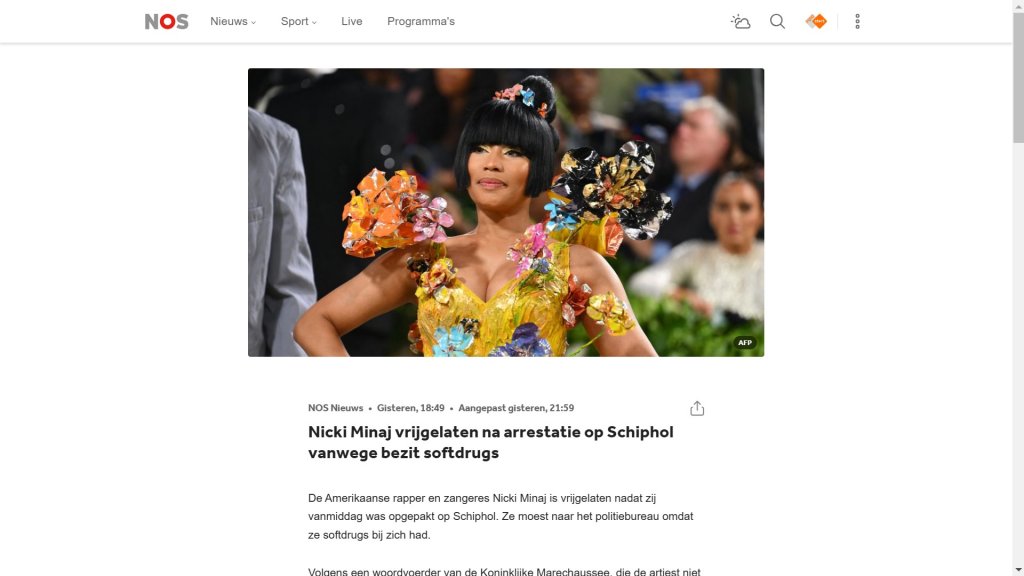Open the NOS logo homepage
The image size is (1024, 576).
click(x=167, y=22)
